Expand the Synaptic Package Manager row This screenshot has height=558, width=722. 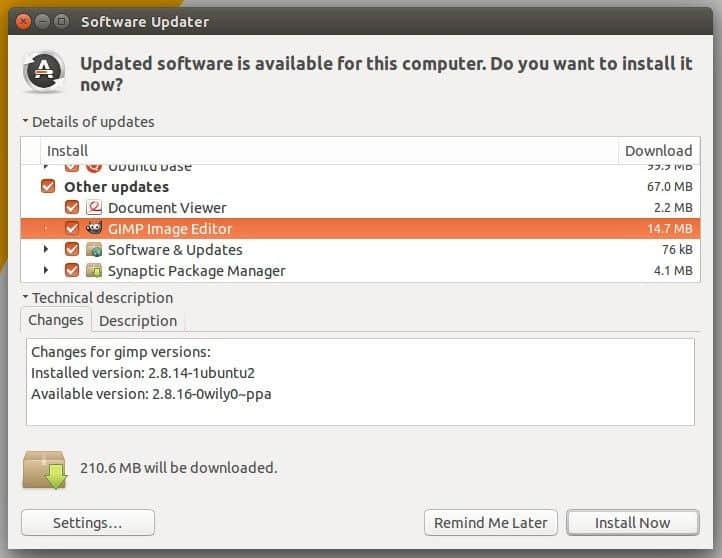[47, 270]
